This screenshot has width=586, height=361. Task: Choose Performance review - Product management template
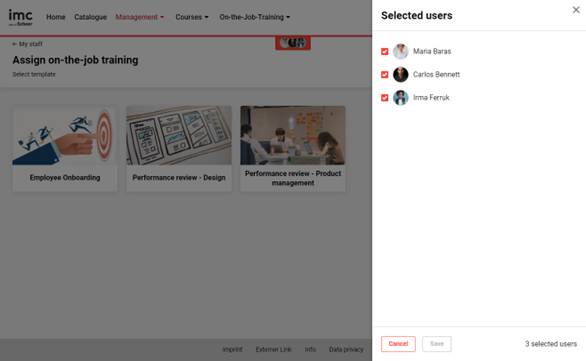[293, 149]
